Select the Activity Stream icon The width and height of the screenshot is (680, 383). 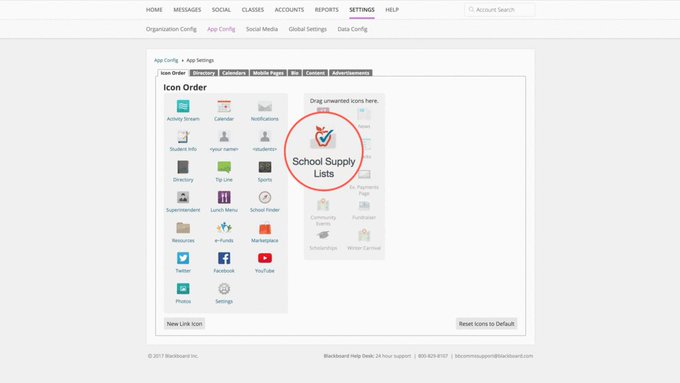tap(183, 106)
